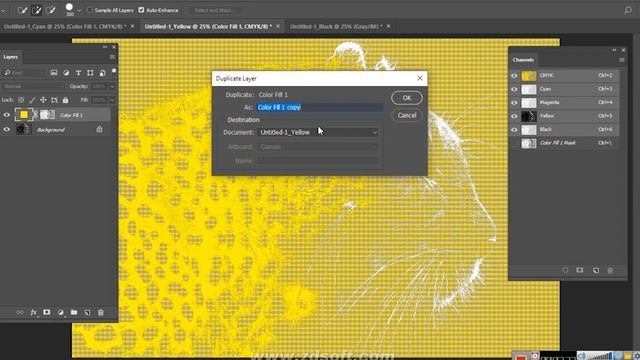Image resolution: width=640 pixels, height=360 pixels.
Task: Click the Background layer lock icon
Action: pos(99,129)
